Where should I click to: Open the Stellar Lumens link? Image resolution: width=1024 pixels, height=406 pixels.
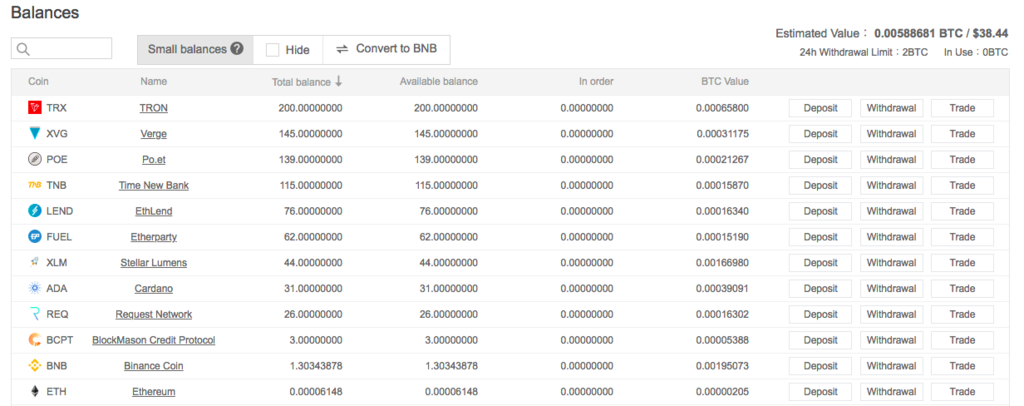point(153,262)
